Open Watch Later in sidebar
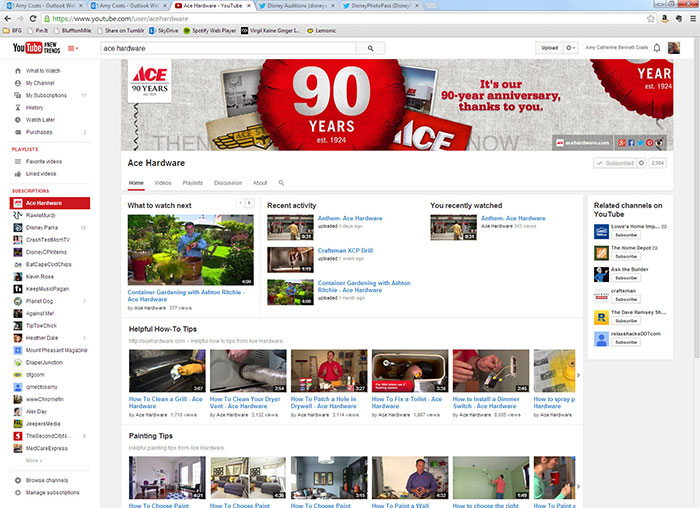This screenshot has height=508, width=700. coord(40,120)
